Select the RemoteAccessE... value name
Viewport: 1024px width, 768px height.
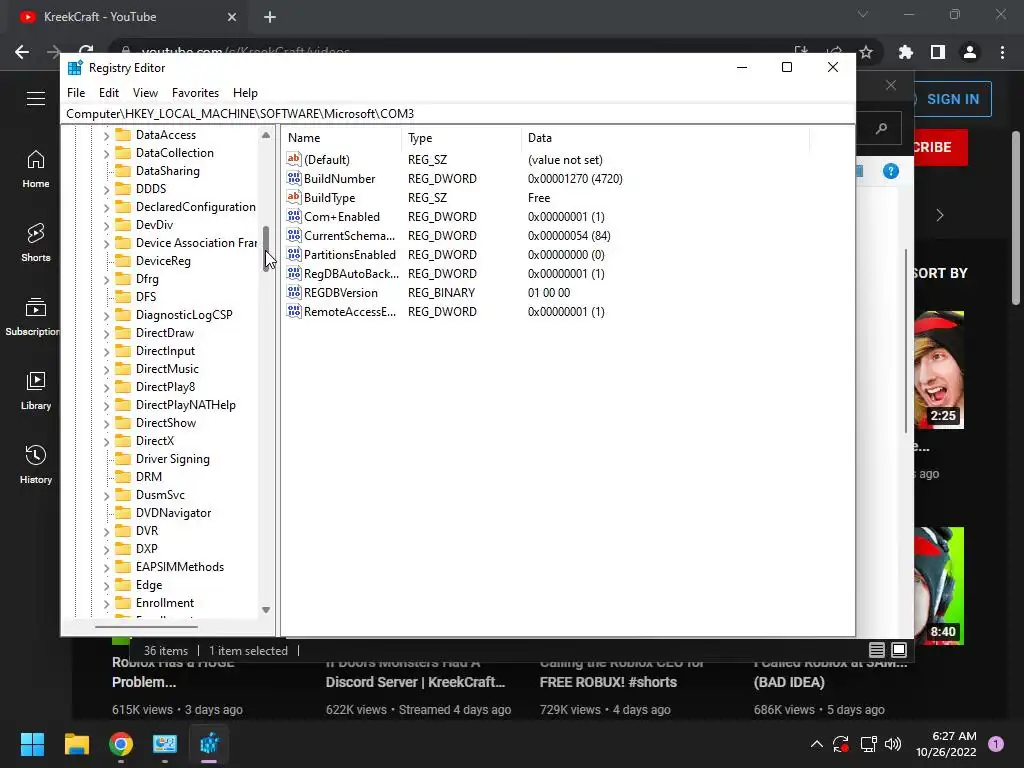(350, 312)
